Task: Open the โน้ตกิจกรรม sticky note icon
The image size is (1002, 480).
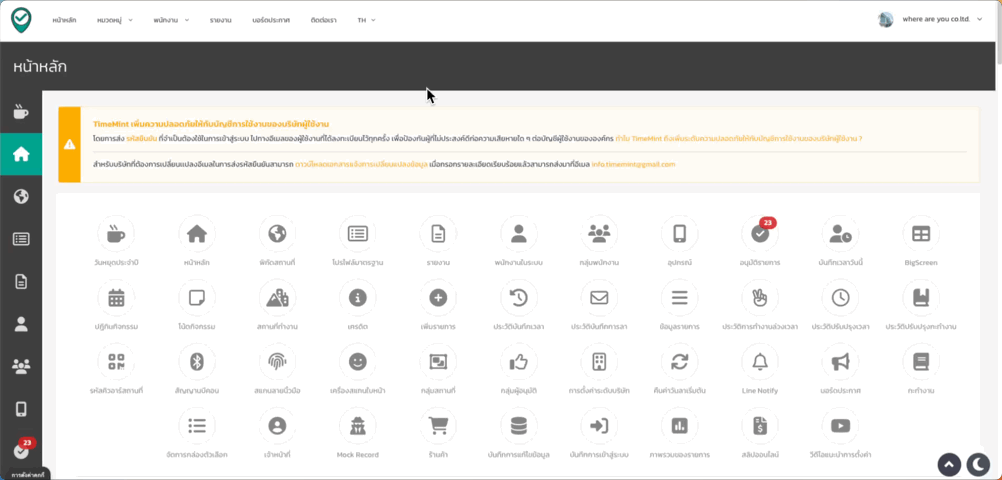Action: pyautogui.click(x=196, y=298)
